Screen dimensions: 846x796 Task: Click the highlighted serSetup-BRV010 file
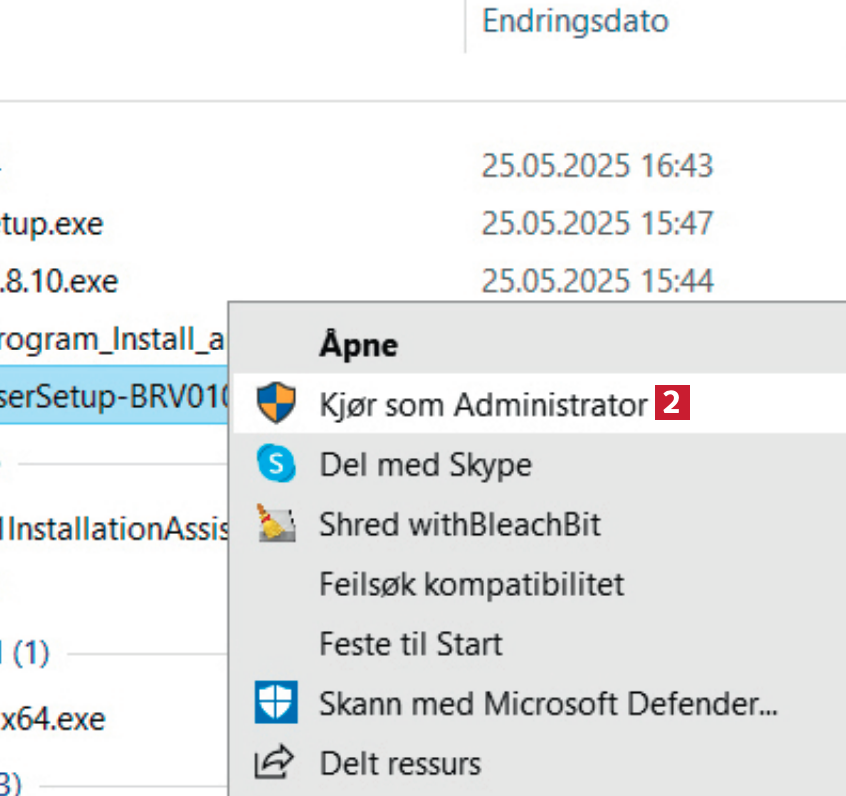click(112, 400)
